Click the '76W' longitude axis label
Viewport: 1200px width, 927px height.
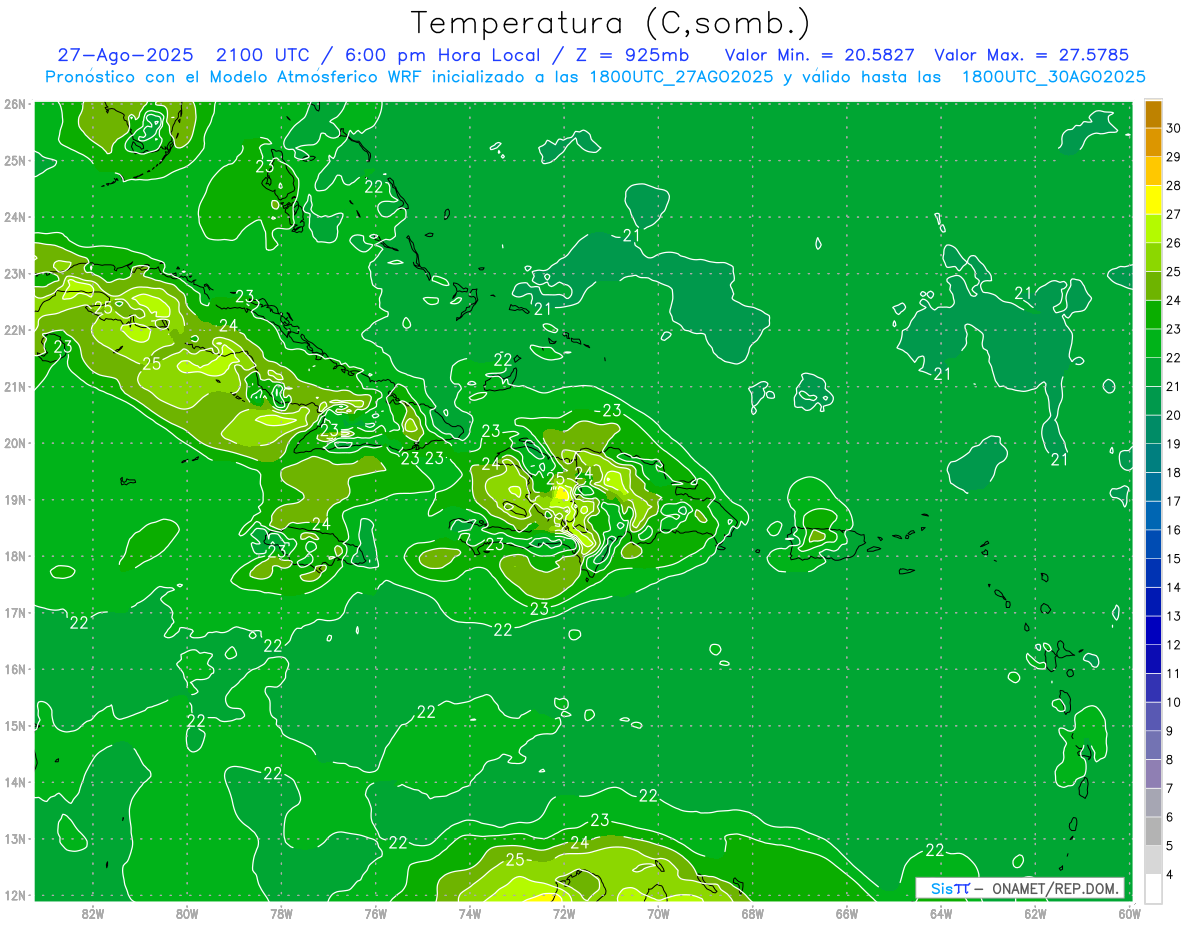point(376,913)
